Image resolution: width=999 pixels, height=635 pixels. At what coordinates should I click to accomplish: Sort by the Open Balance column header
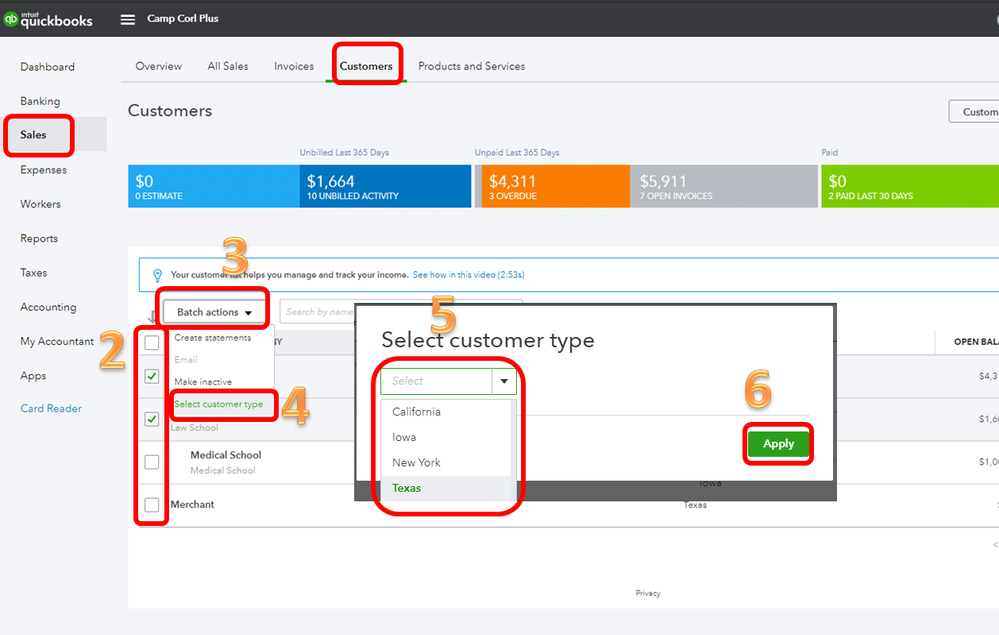point(976,342)
